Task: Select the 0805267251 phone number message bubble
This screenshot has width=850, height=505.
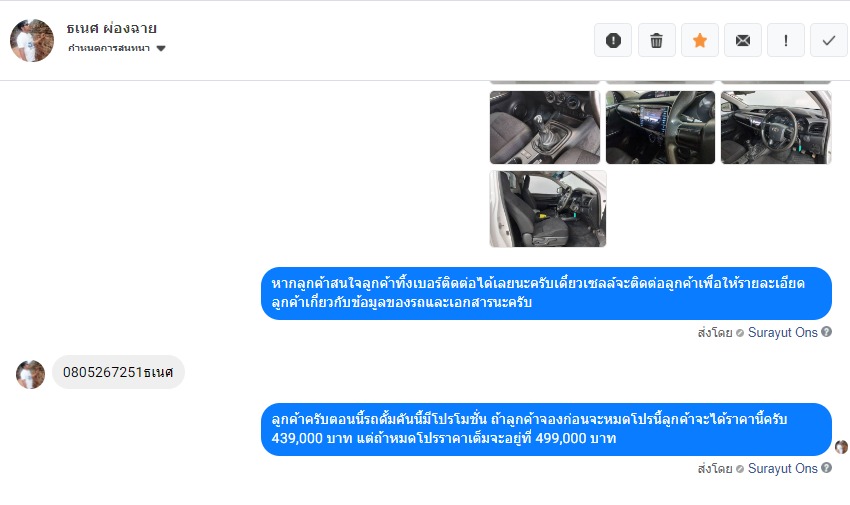Action: [118, 372]
